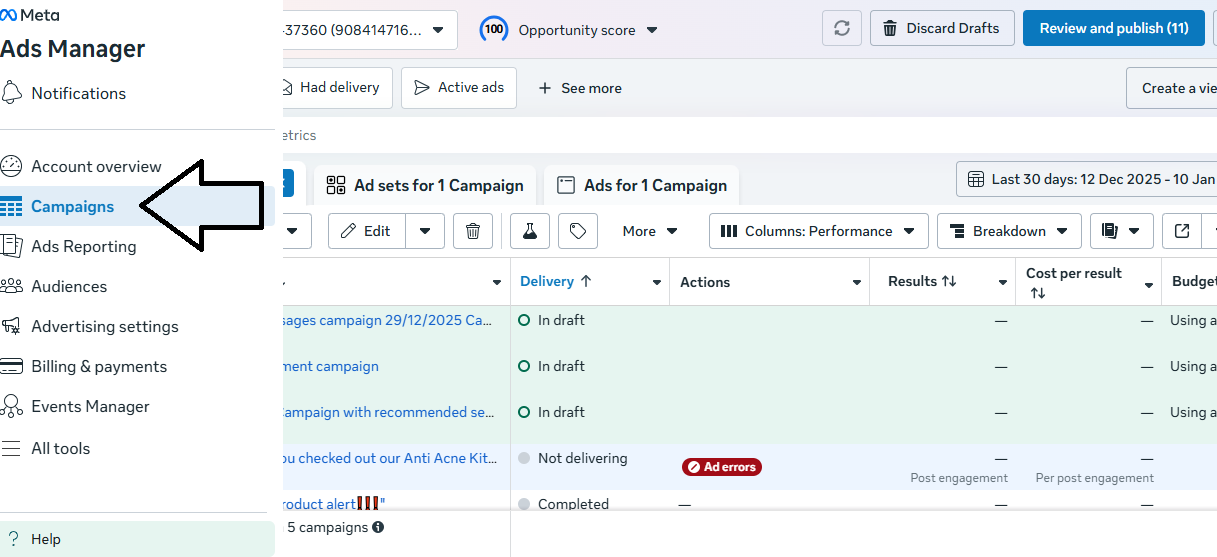The height and width of the screenshot is (557, 1217).
Task: Click Discard Drafts button
Action: click(x=942, y=28)
